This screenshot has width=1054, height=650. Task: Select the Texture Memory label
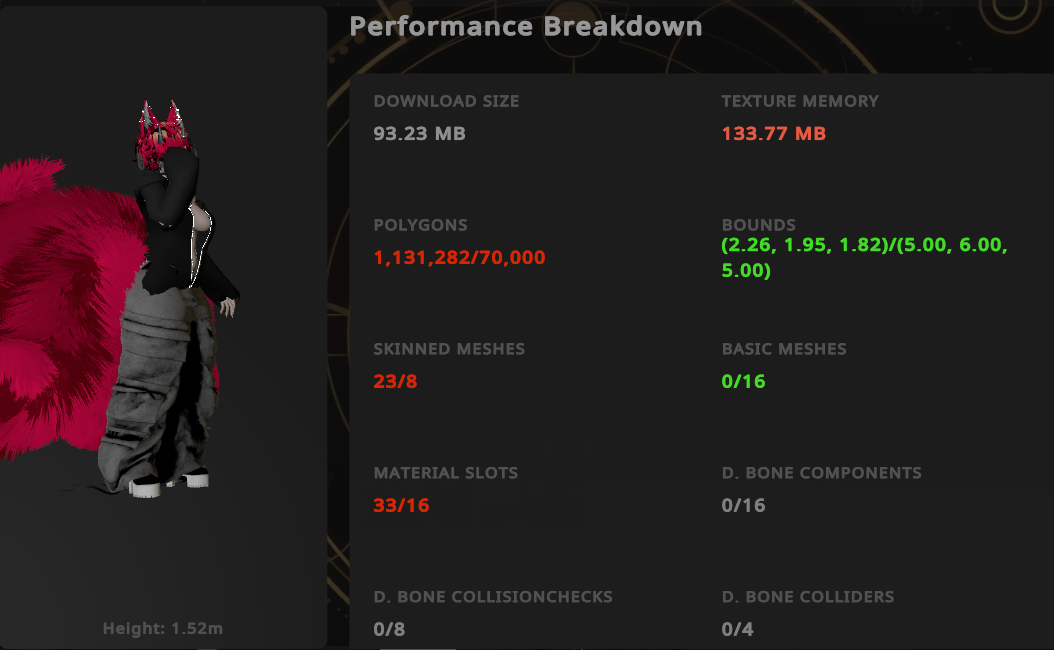coord(800,101)
